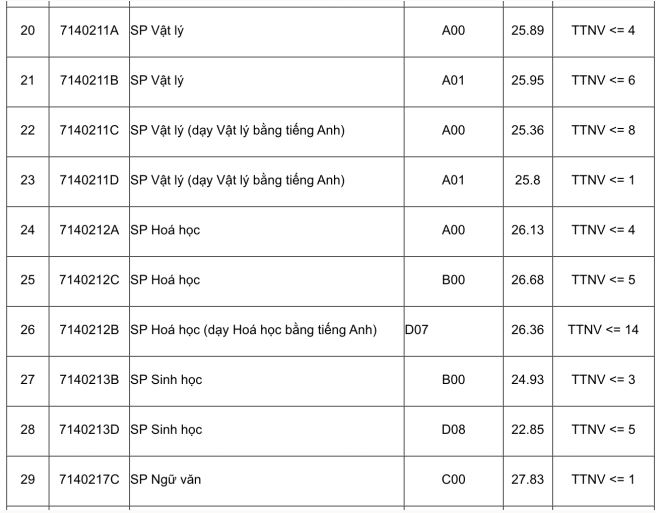Click the 'TTNV <= 8' cell

tap(603, 130)
